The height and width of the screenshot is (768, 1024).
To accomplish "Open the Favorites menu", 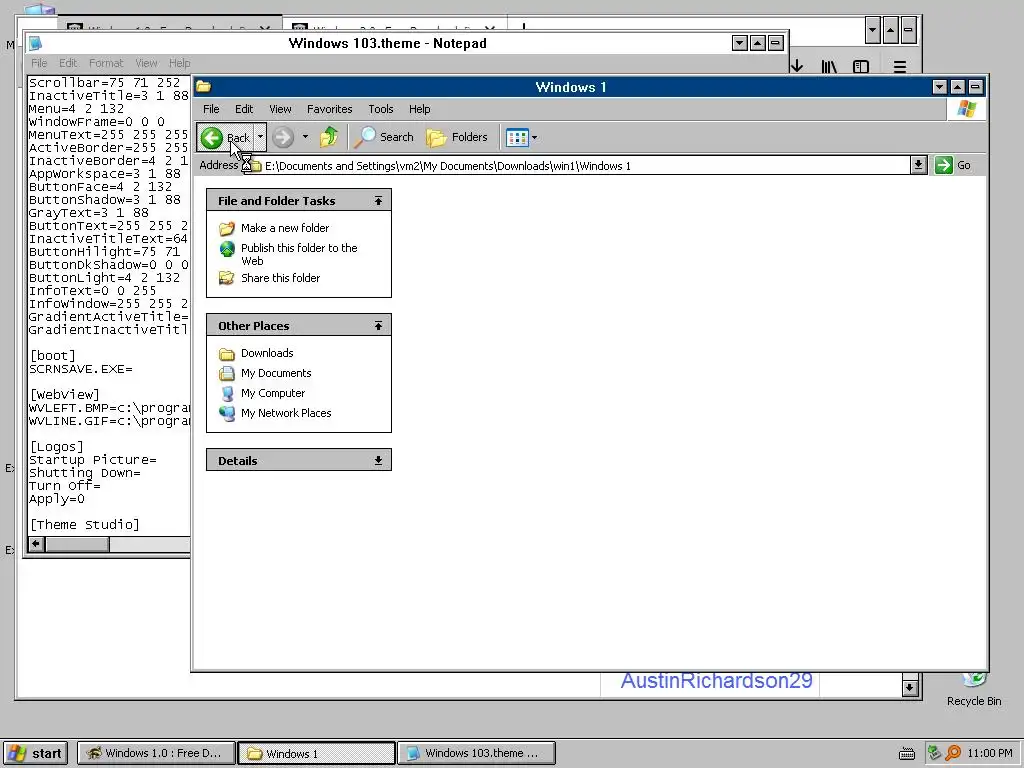I will point(330,109).
